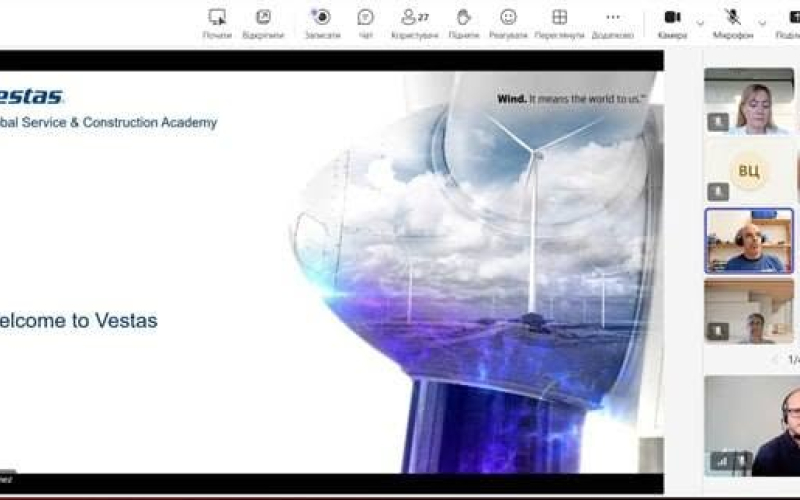Expand the microphone options chevron

click(x=762, y=22)
